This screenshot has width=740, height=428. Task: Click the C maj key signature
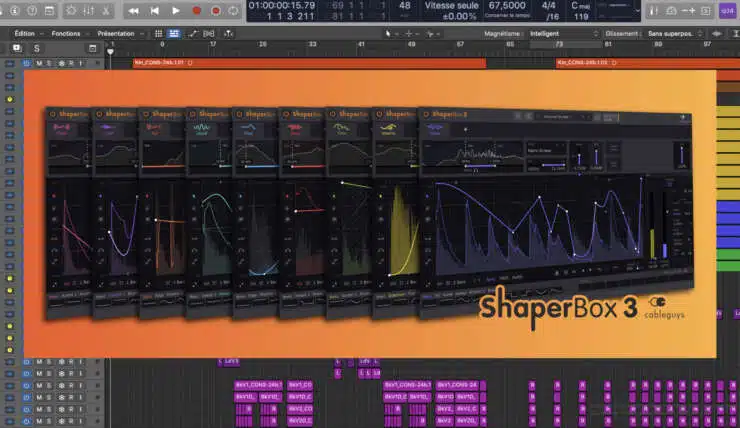pyautogui.click(x=580, y=6)
